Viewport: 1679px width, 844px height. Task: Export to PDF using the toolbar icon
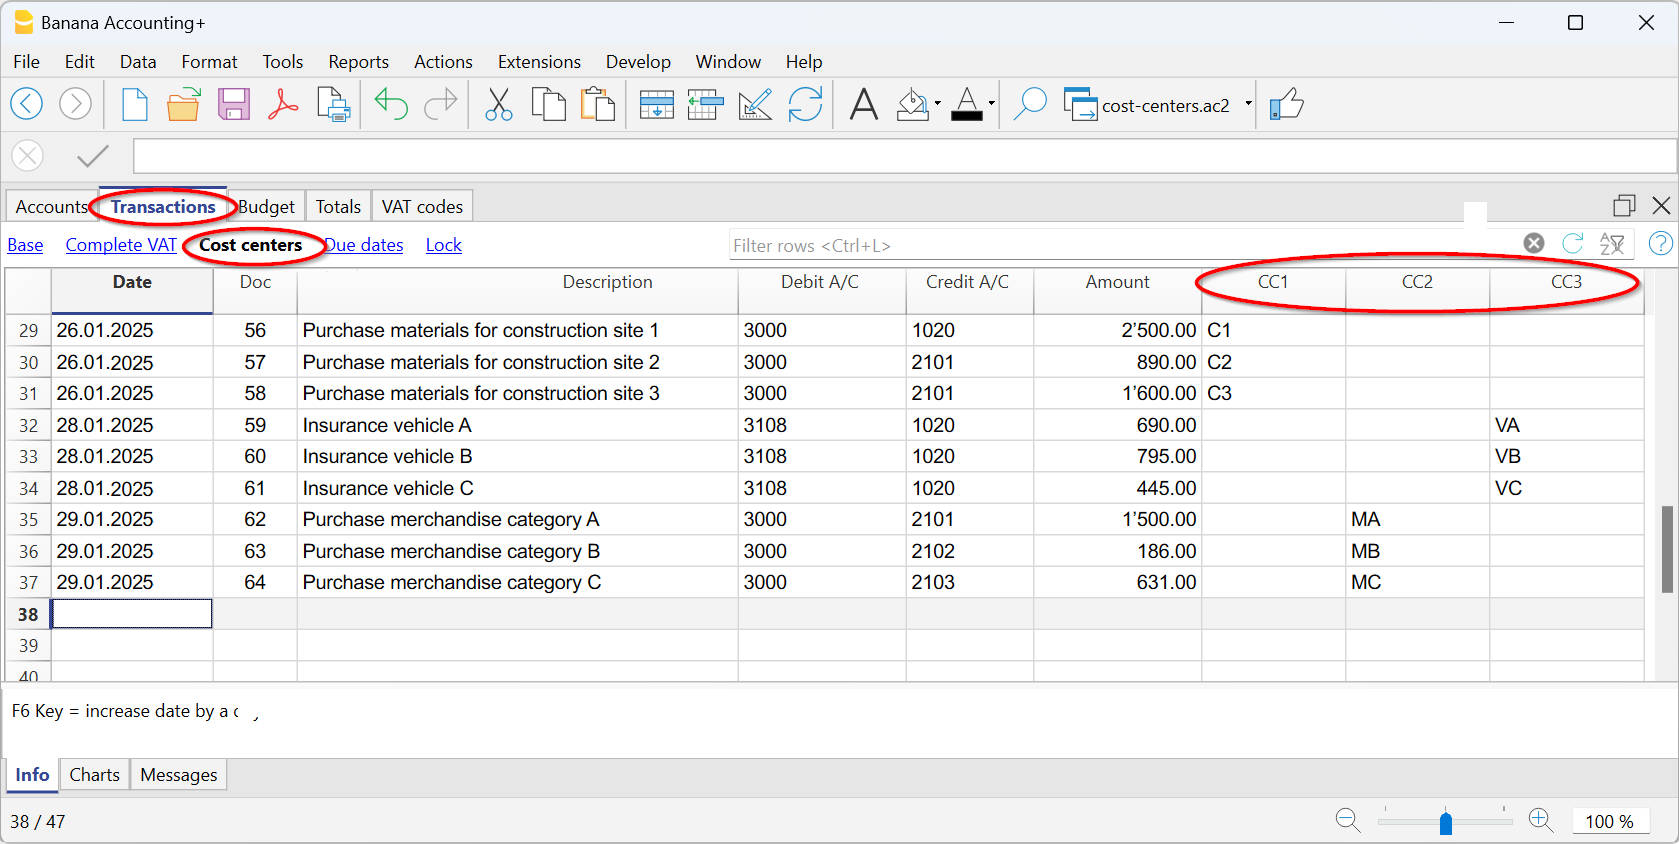(283, 104)
